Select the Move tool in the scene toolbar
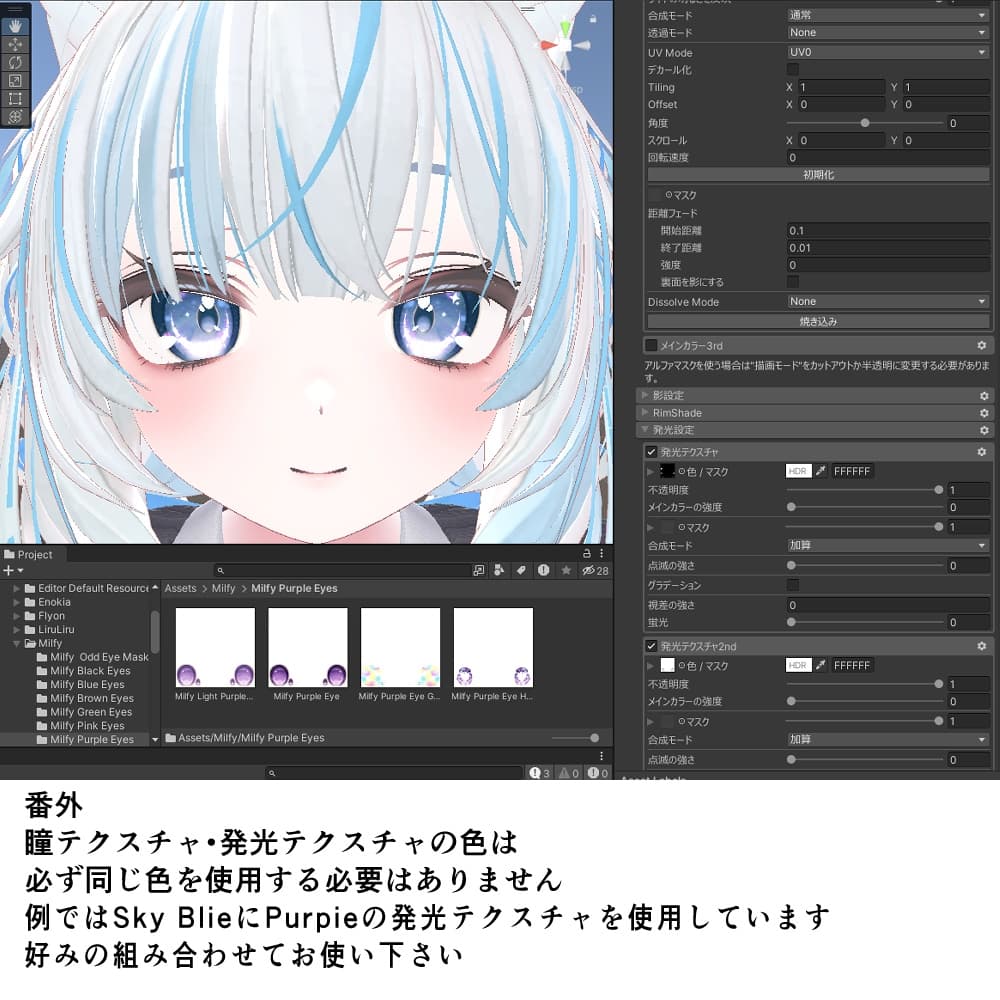 click(x=14, y=44)
